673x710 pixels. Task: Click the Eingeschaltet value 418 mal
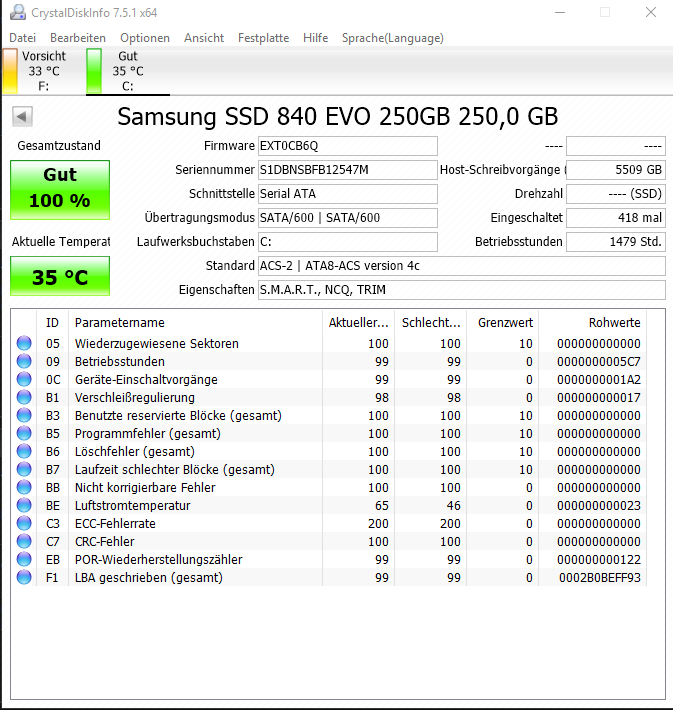[x=616, y=218]
